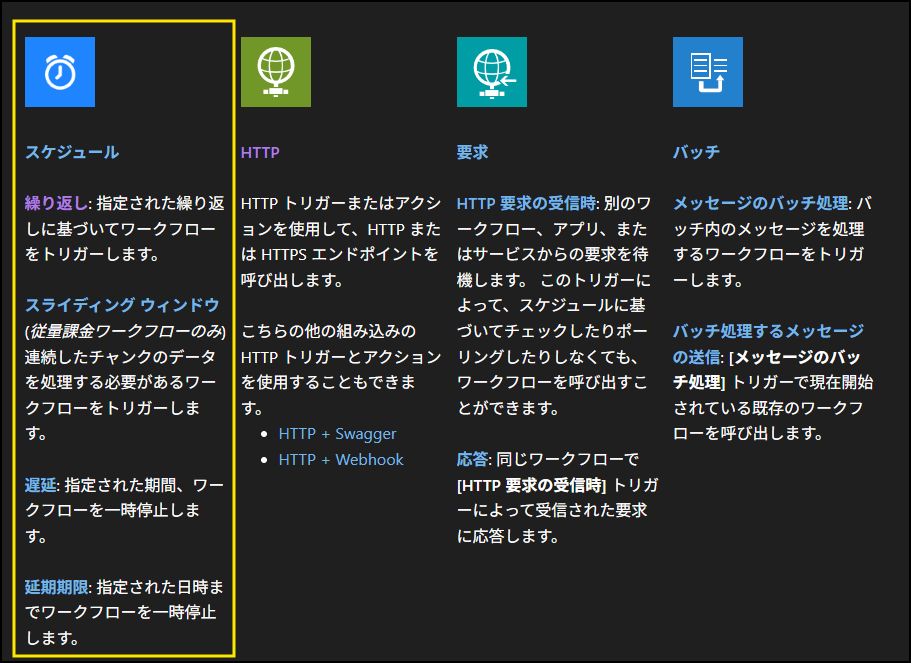The width and height of the screenshot is (911, 663).
Task: Click the Schedule alarm clock icon
Action: tap(60, 72)
